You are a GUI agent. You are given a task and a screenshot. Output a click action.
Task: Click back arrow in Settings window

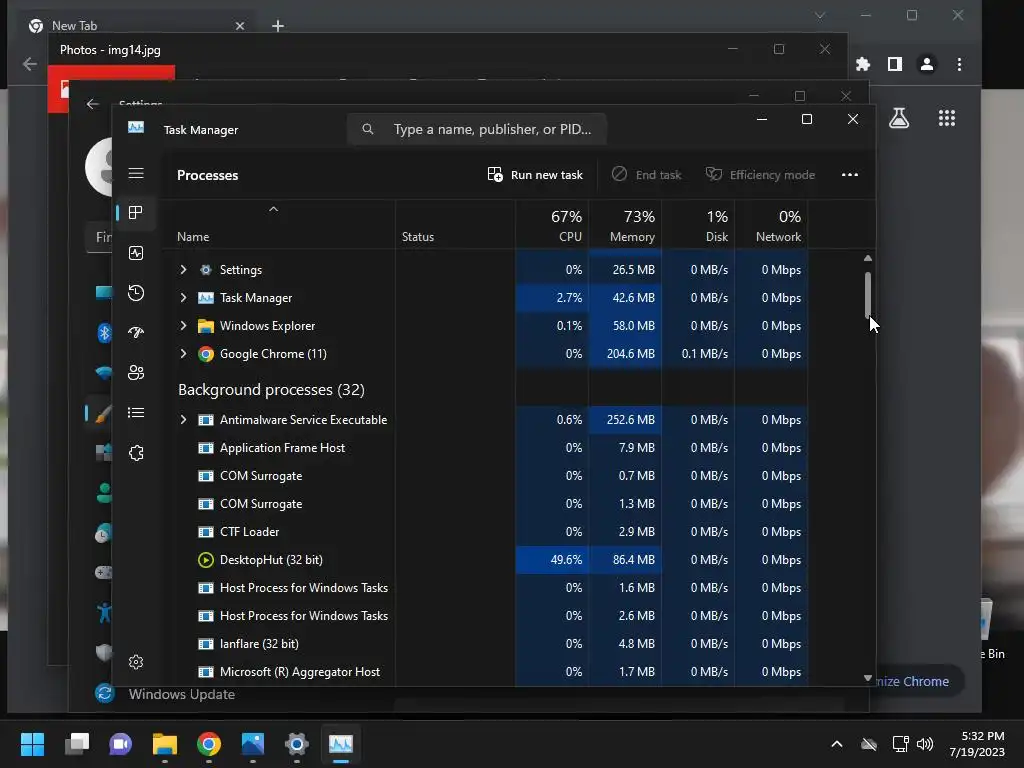93,104
